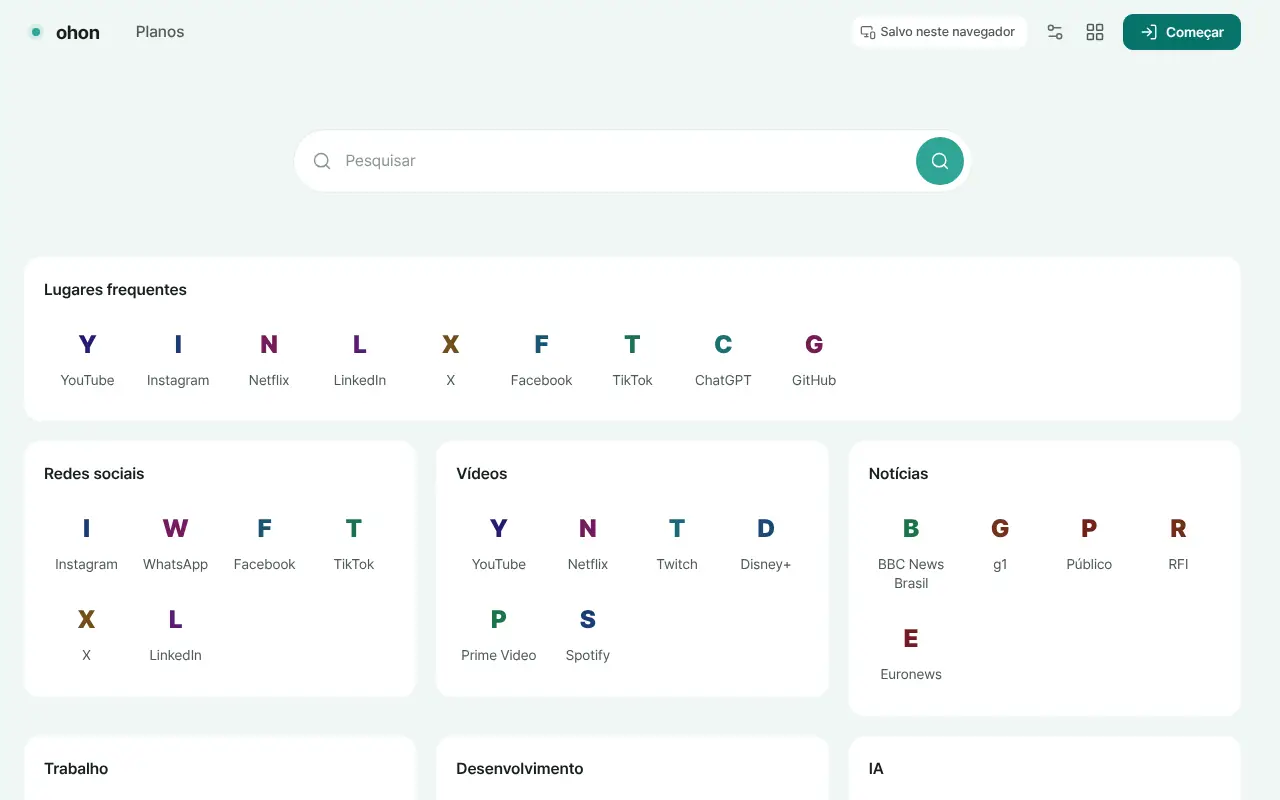Click the Começar button

coord(1182,32)
